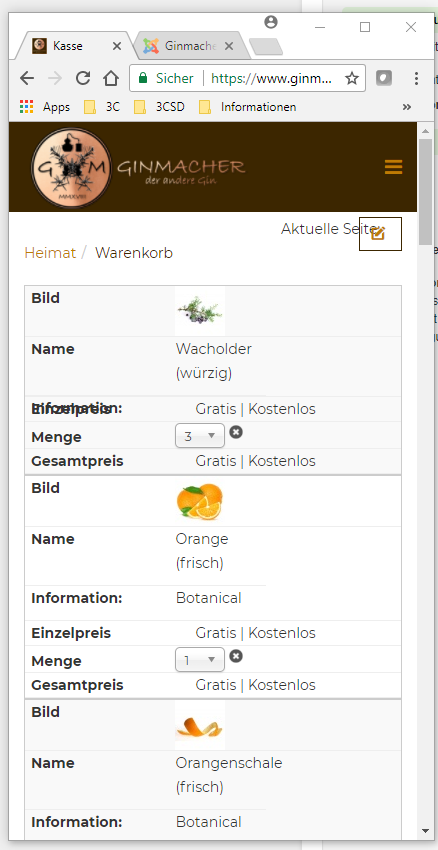The image size is (438, 850).
Task: Click the page vertical scrollbar thumb
Action: click(426, 192)
